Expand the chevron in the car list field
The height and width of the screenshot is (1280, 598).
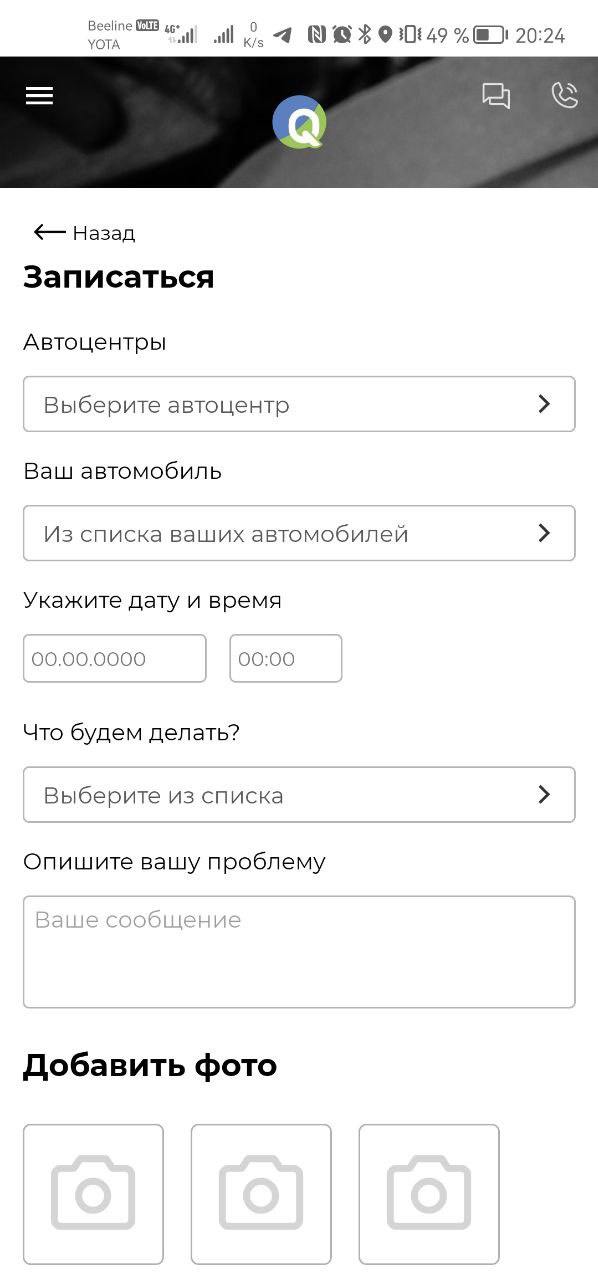coord(544,533)
